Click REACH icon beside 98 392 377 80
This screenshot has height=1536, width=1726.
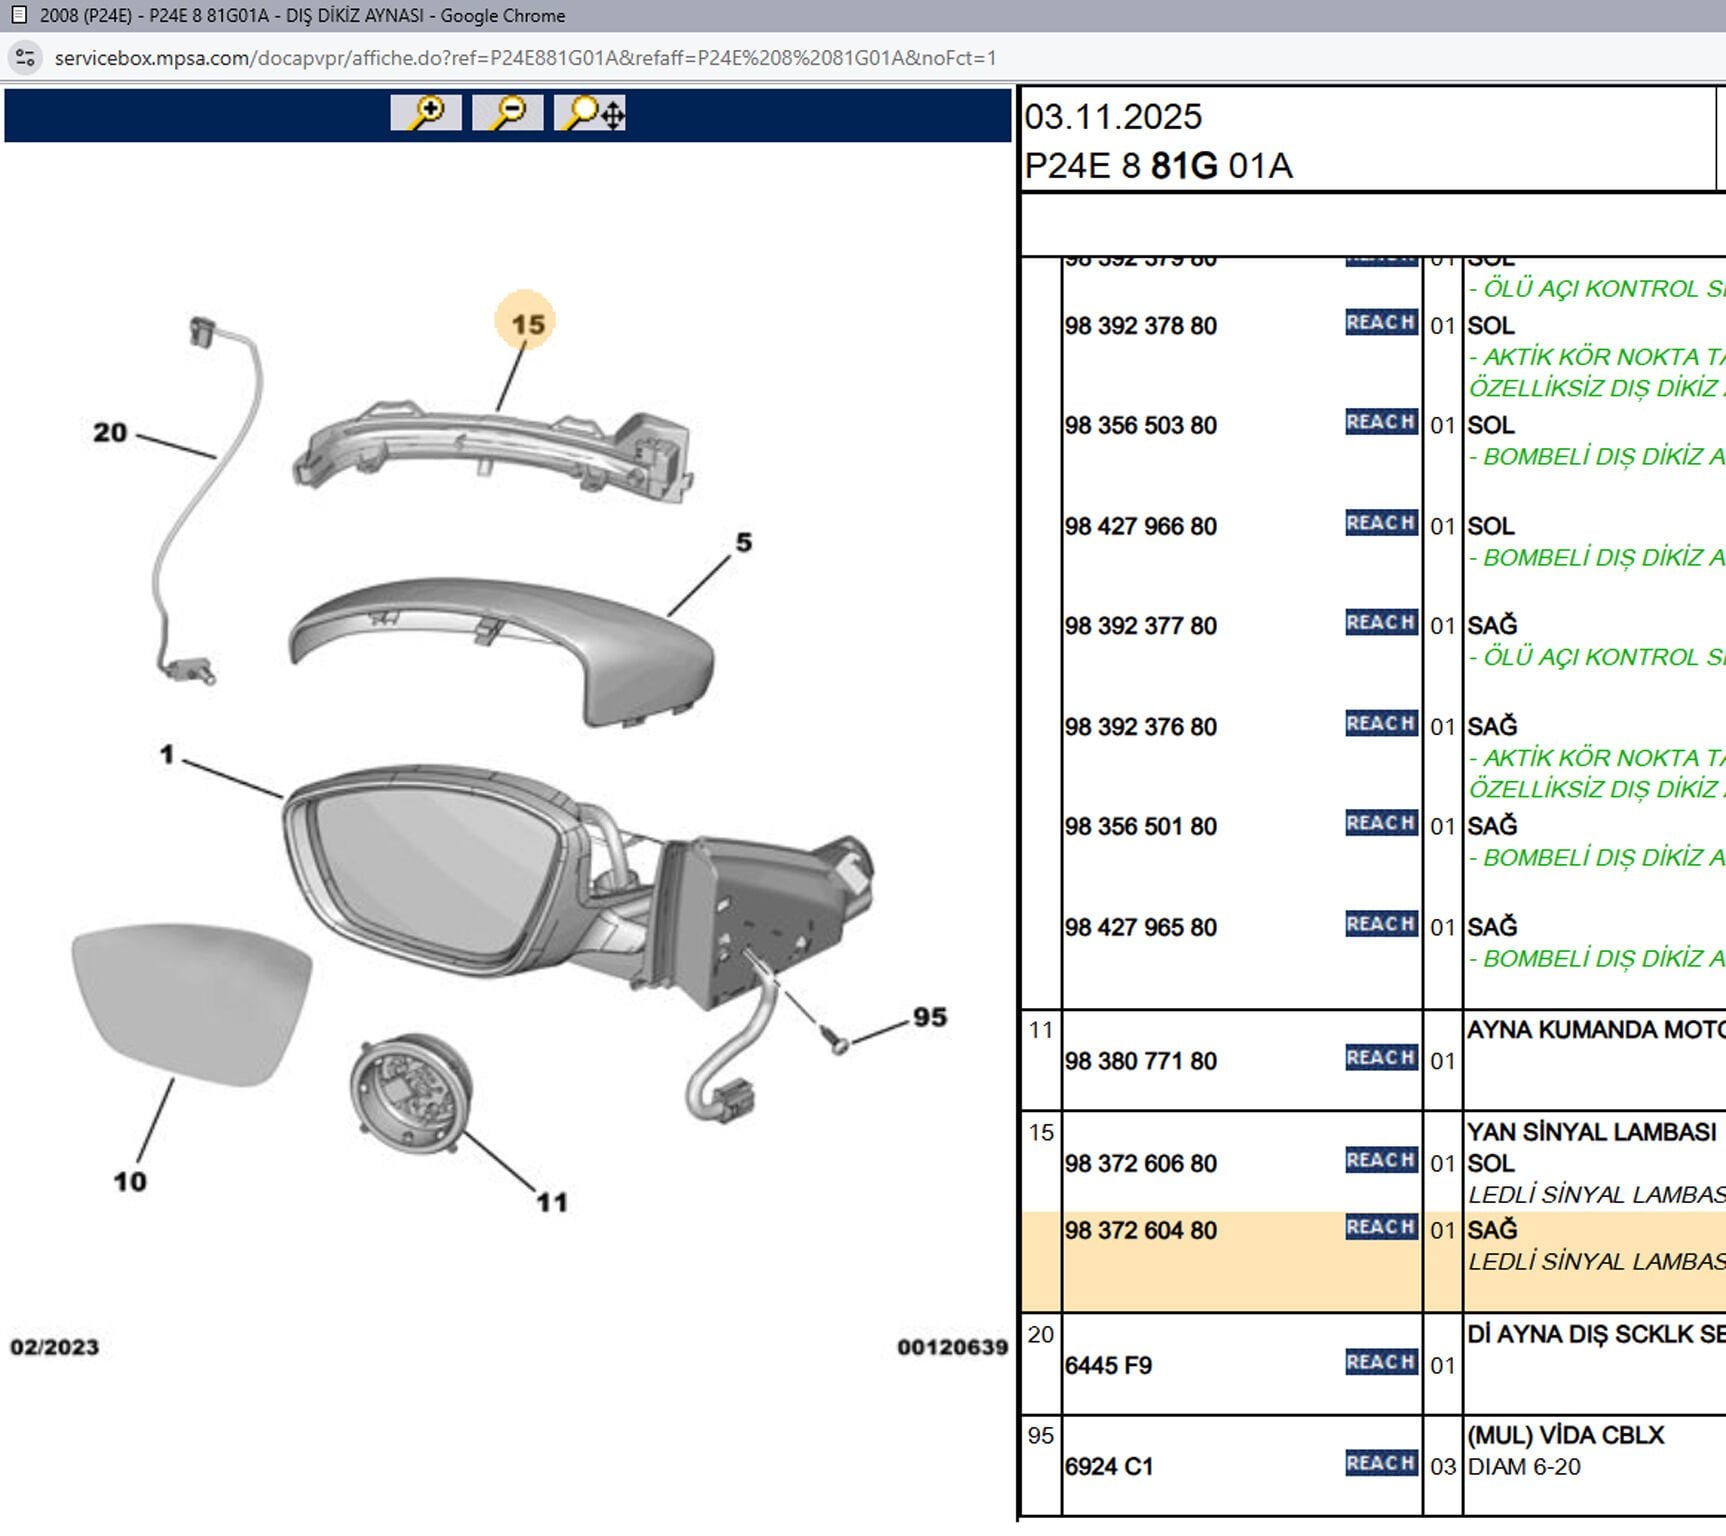(1381, 622)
